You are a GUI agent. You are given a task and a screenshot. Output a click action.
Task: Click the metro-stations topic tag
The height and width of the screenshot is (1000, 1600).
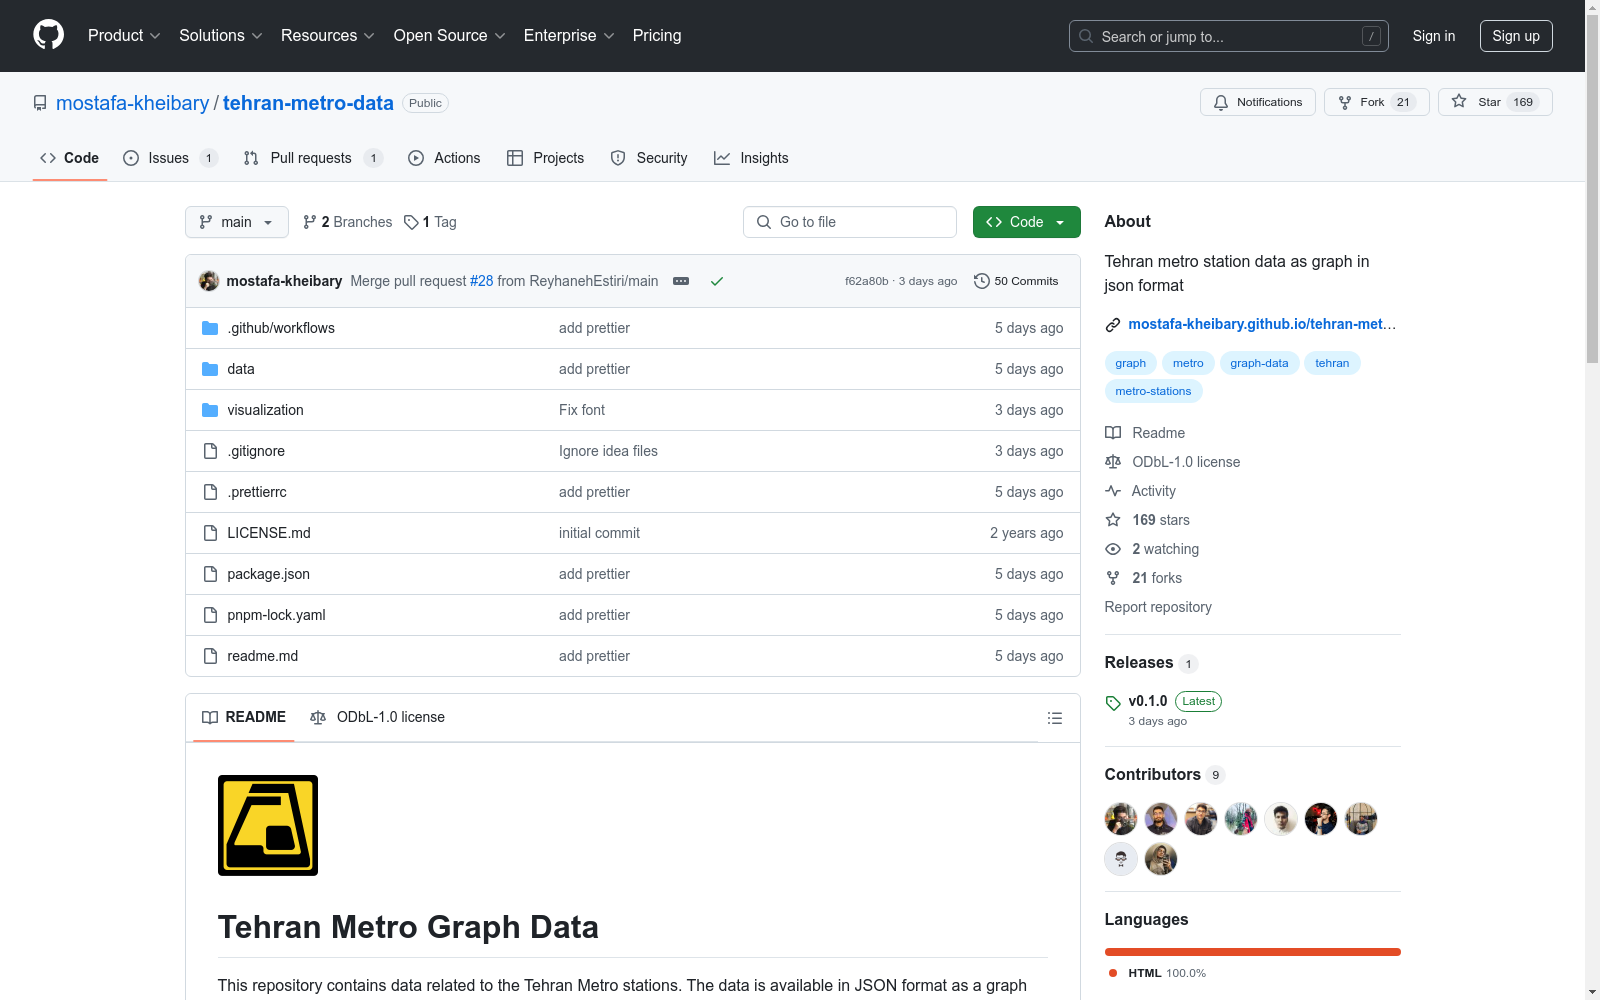(x=1153, y=391)
